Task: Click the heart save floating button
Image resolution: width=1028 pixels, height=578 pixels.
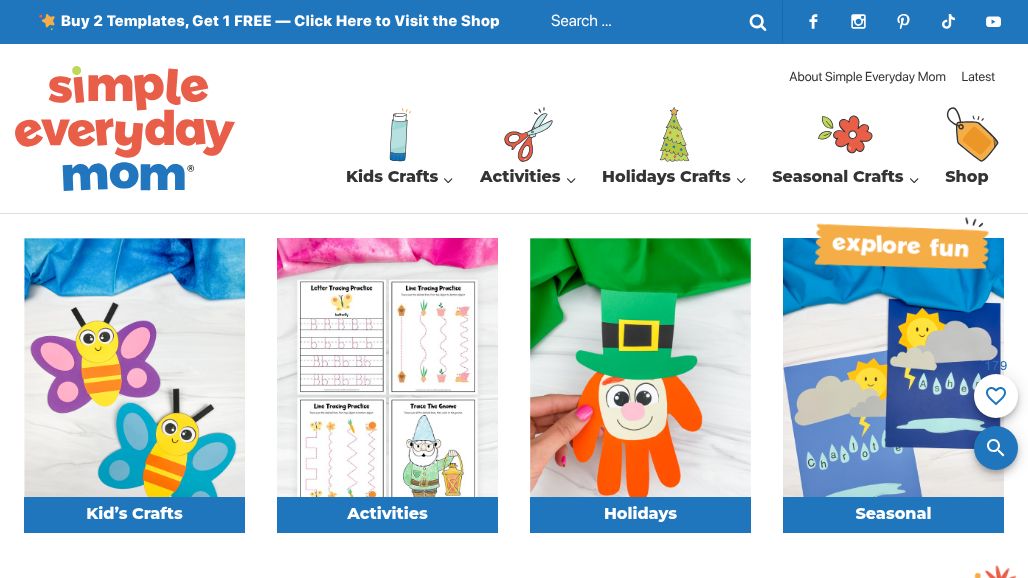Action: 995,395
